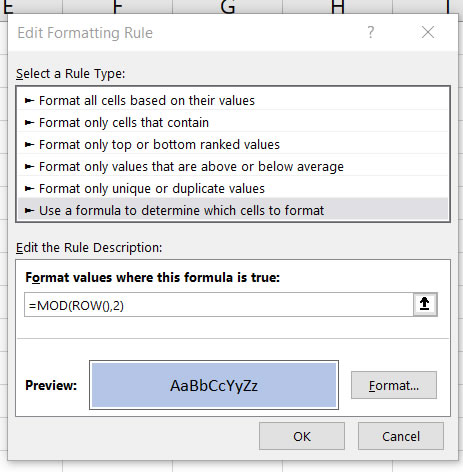This screenshot has height=472, width=463.
Task: Click column G header behind dialog
Action: [x=228, y=7]
